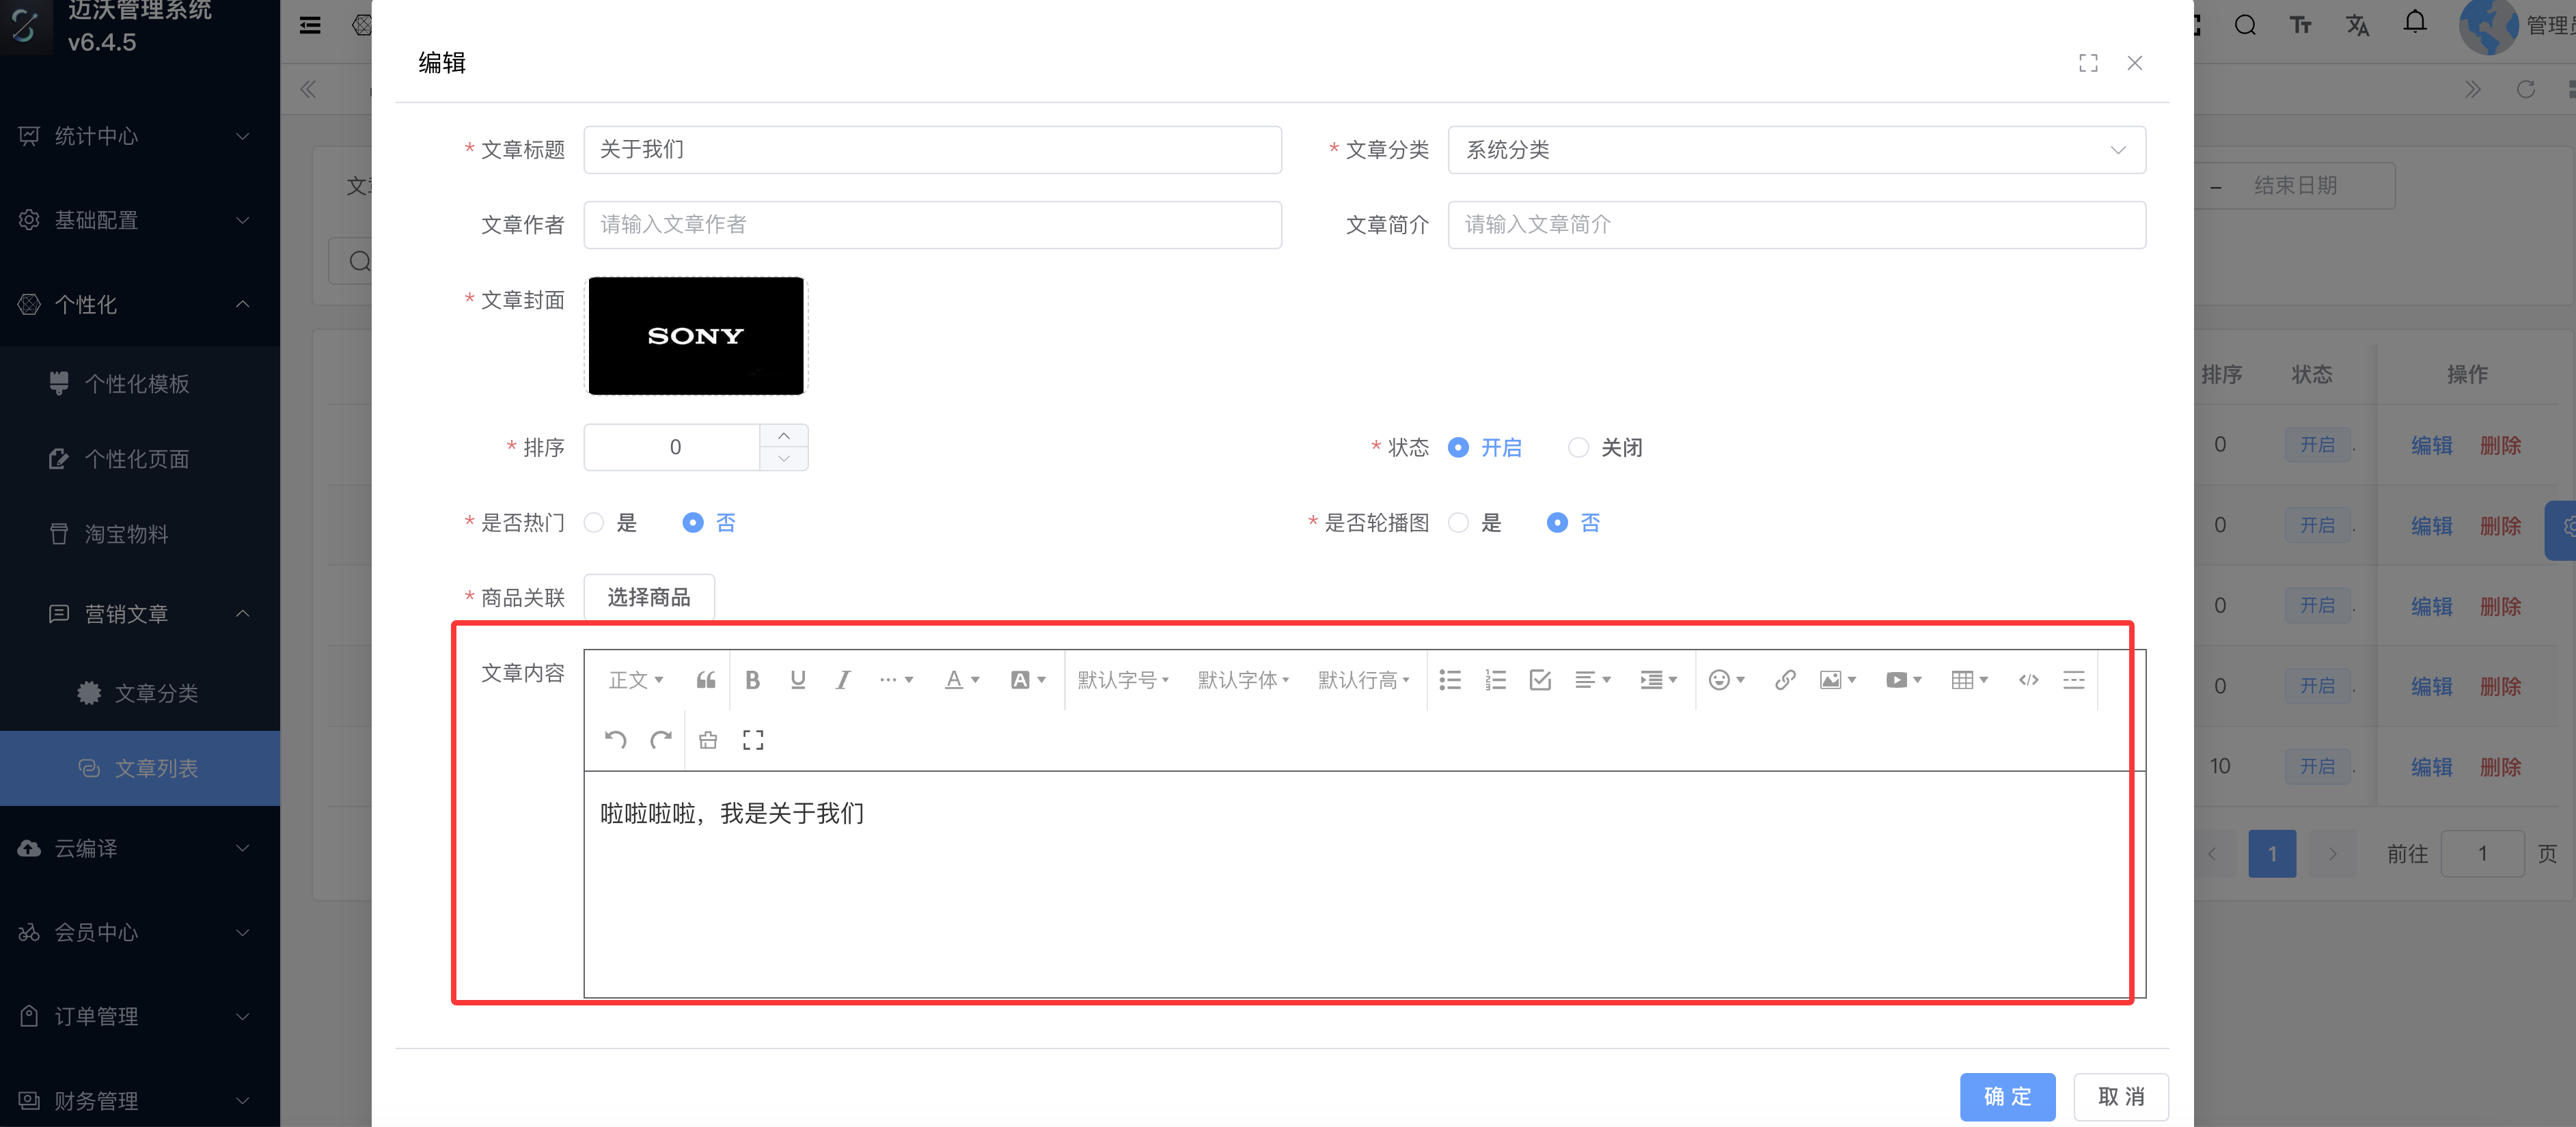The image size is (2576, 1127).
Task: Click the undo arrow in editor
Action: [615, 740]
